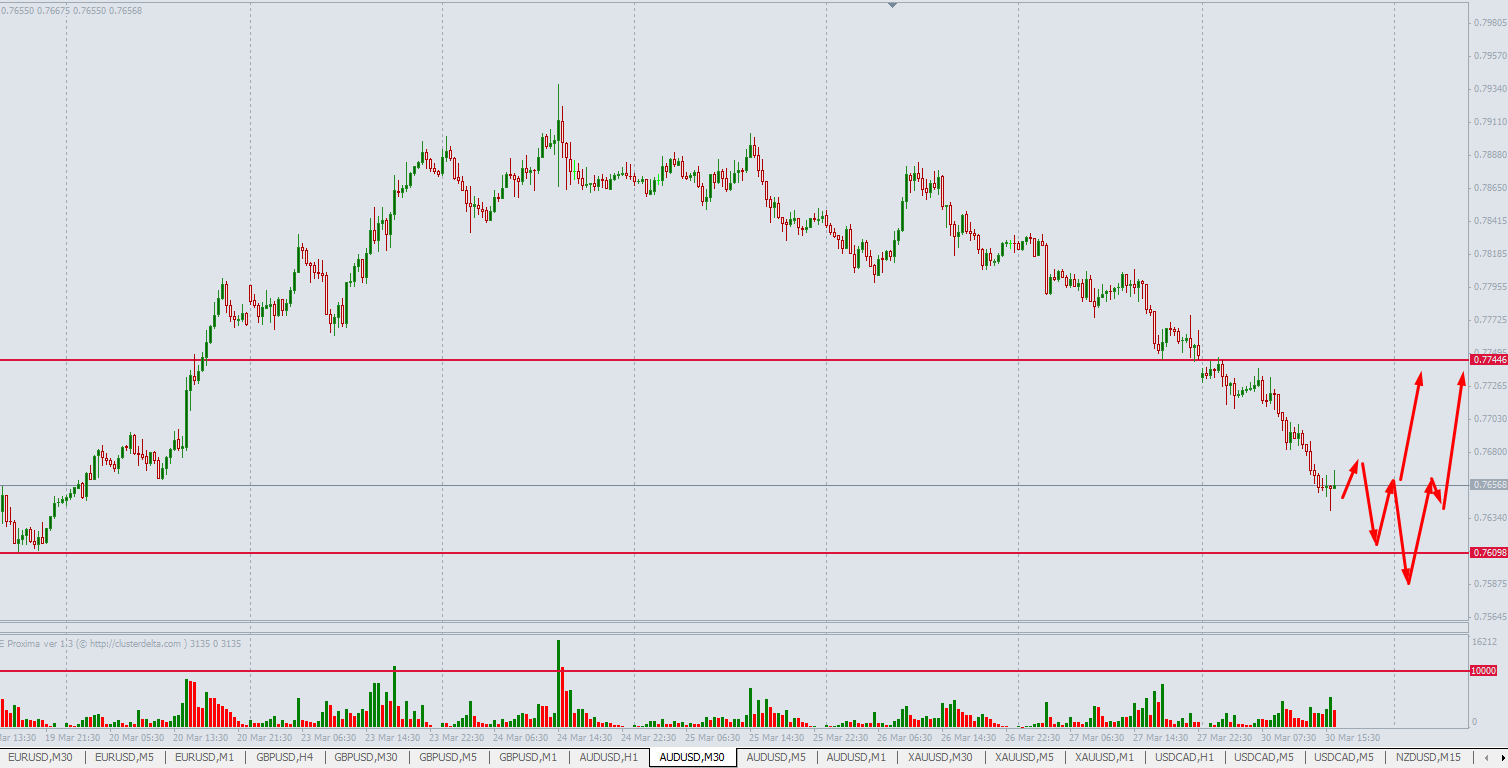
Task: Click the 25 Mar 06:30 time label
Action: [714, 738]
